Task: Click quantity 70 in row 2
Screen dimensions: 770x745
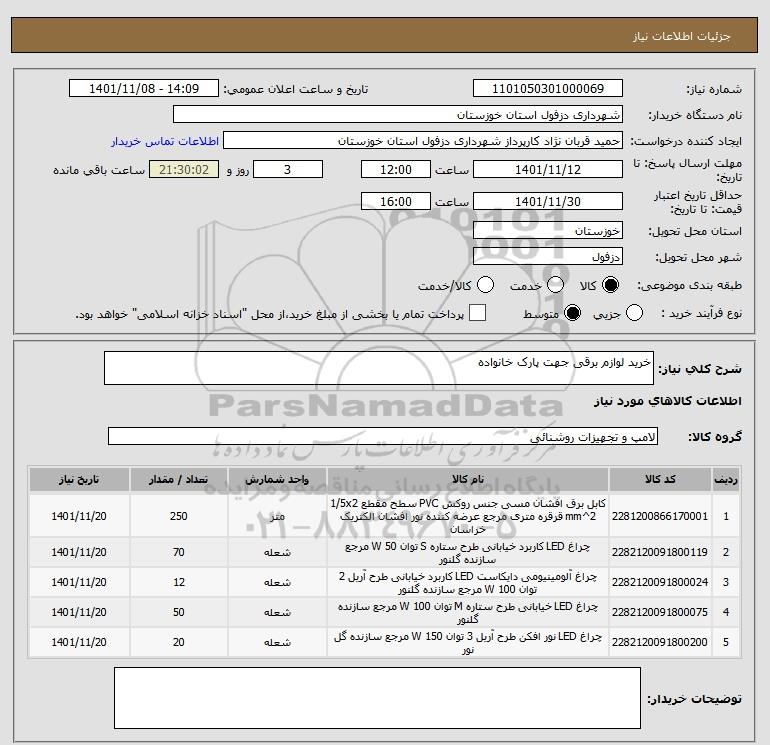Action: [x=179, y=552]
